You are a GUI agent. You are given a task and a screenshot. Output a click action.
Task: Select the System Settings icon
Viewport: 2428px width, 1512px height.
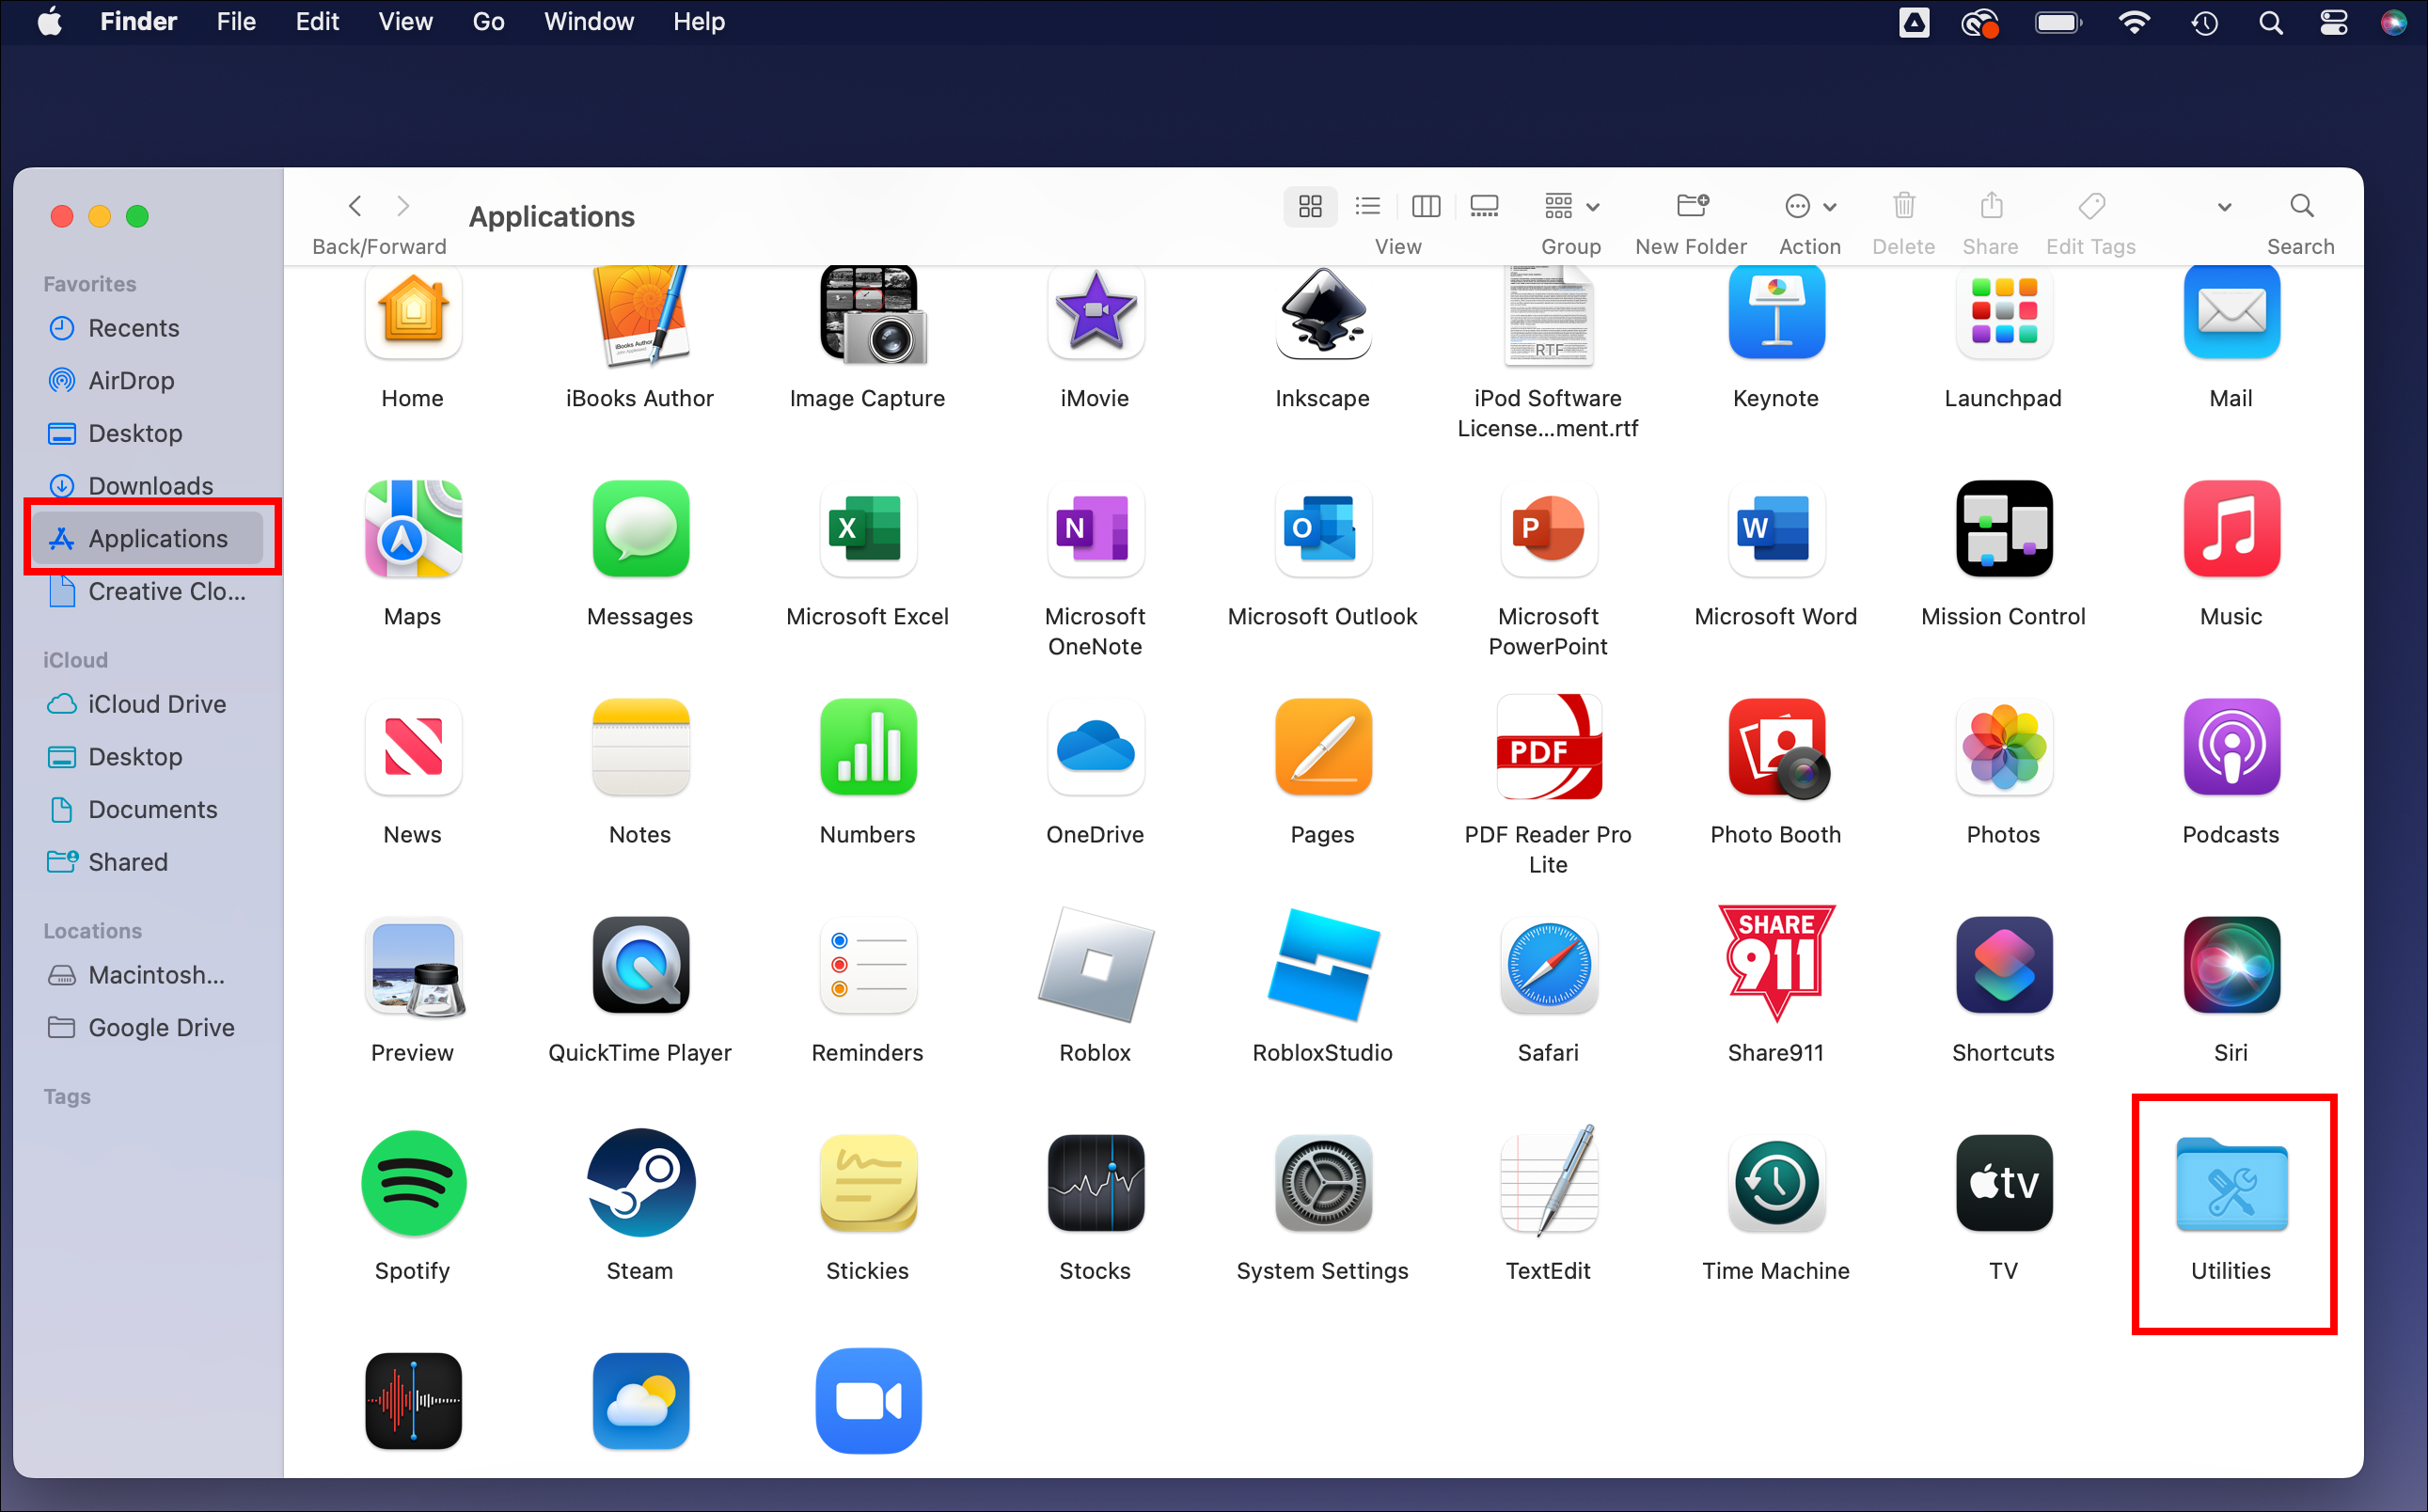tap(1323, 1183)
